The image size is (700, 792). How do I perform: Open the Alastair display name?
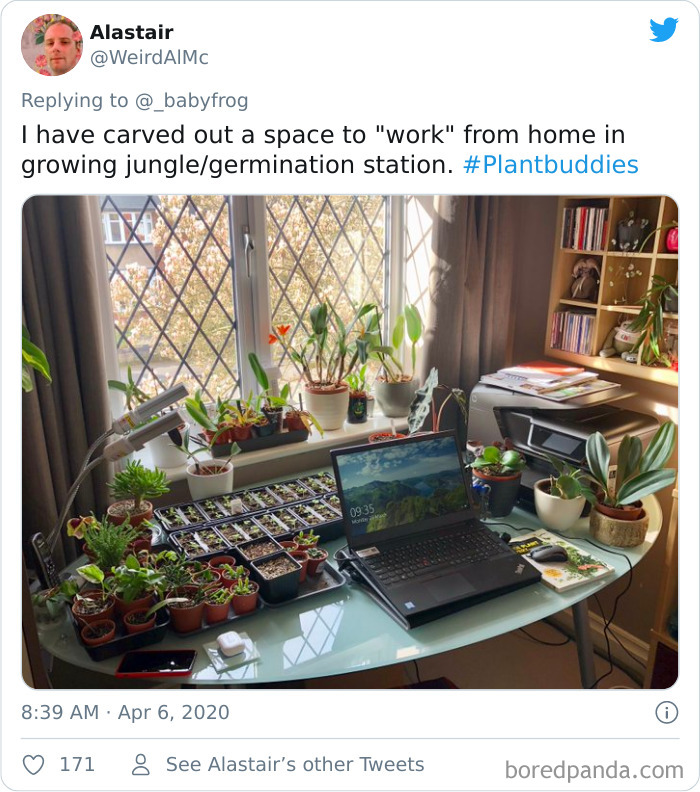coord(132,32)
